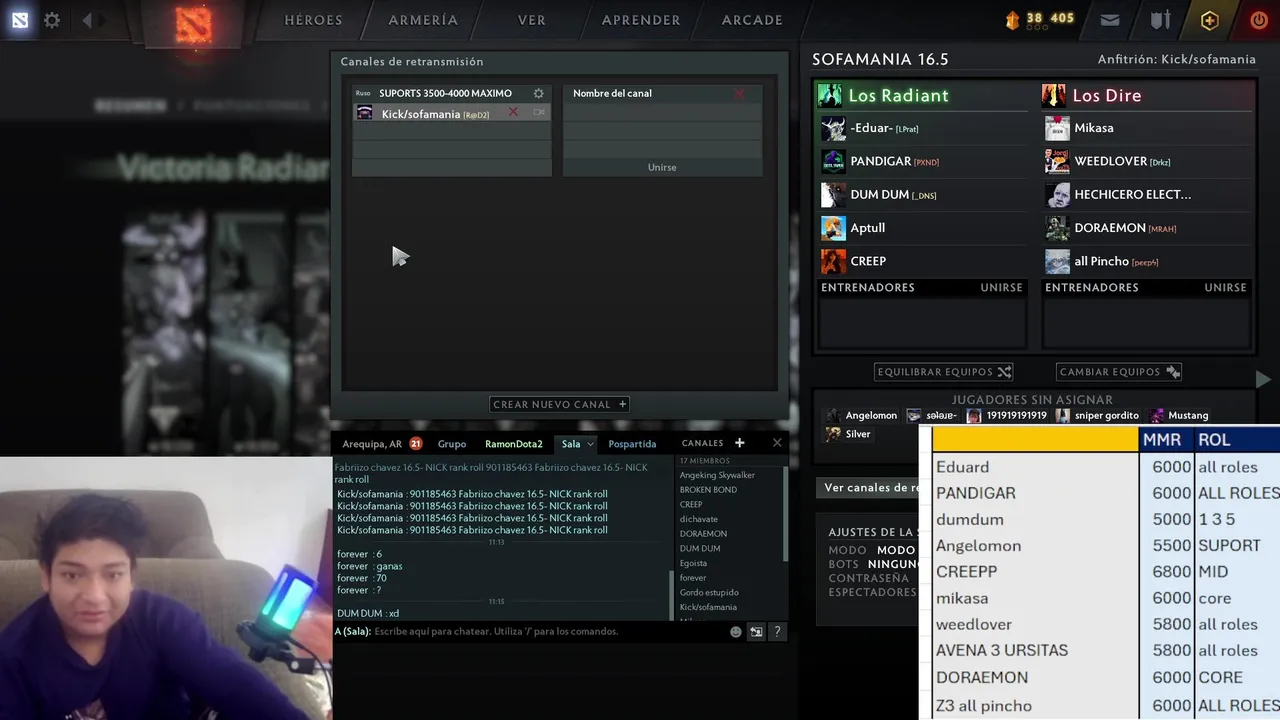Open HÉROES menu

pos(313,20)
